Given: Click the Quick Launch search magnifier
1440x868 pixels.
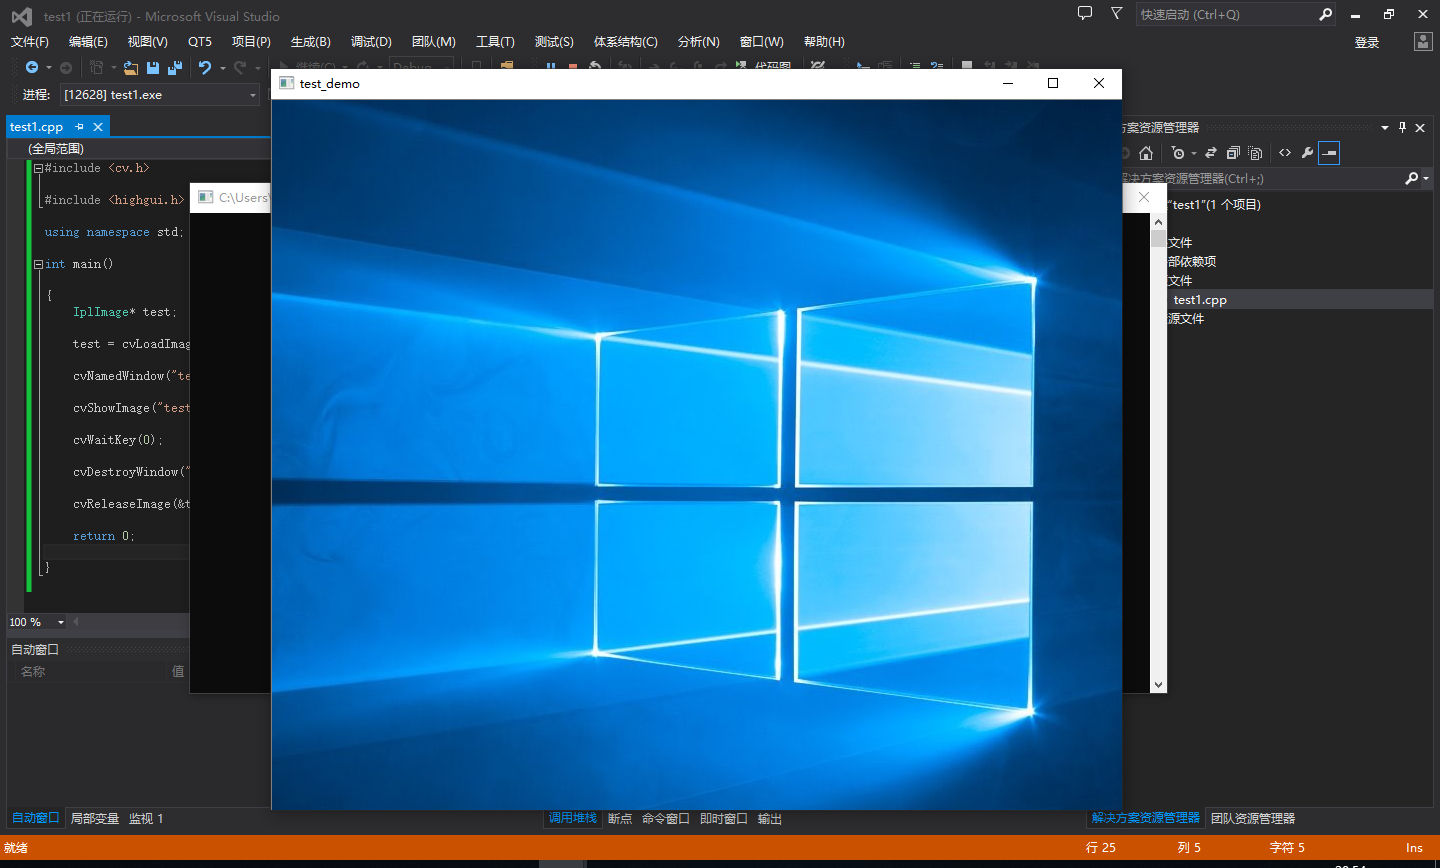Looking at the screenshot, I should tap(1326, 14).
